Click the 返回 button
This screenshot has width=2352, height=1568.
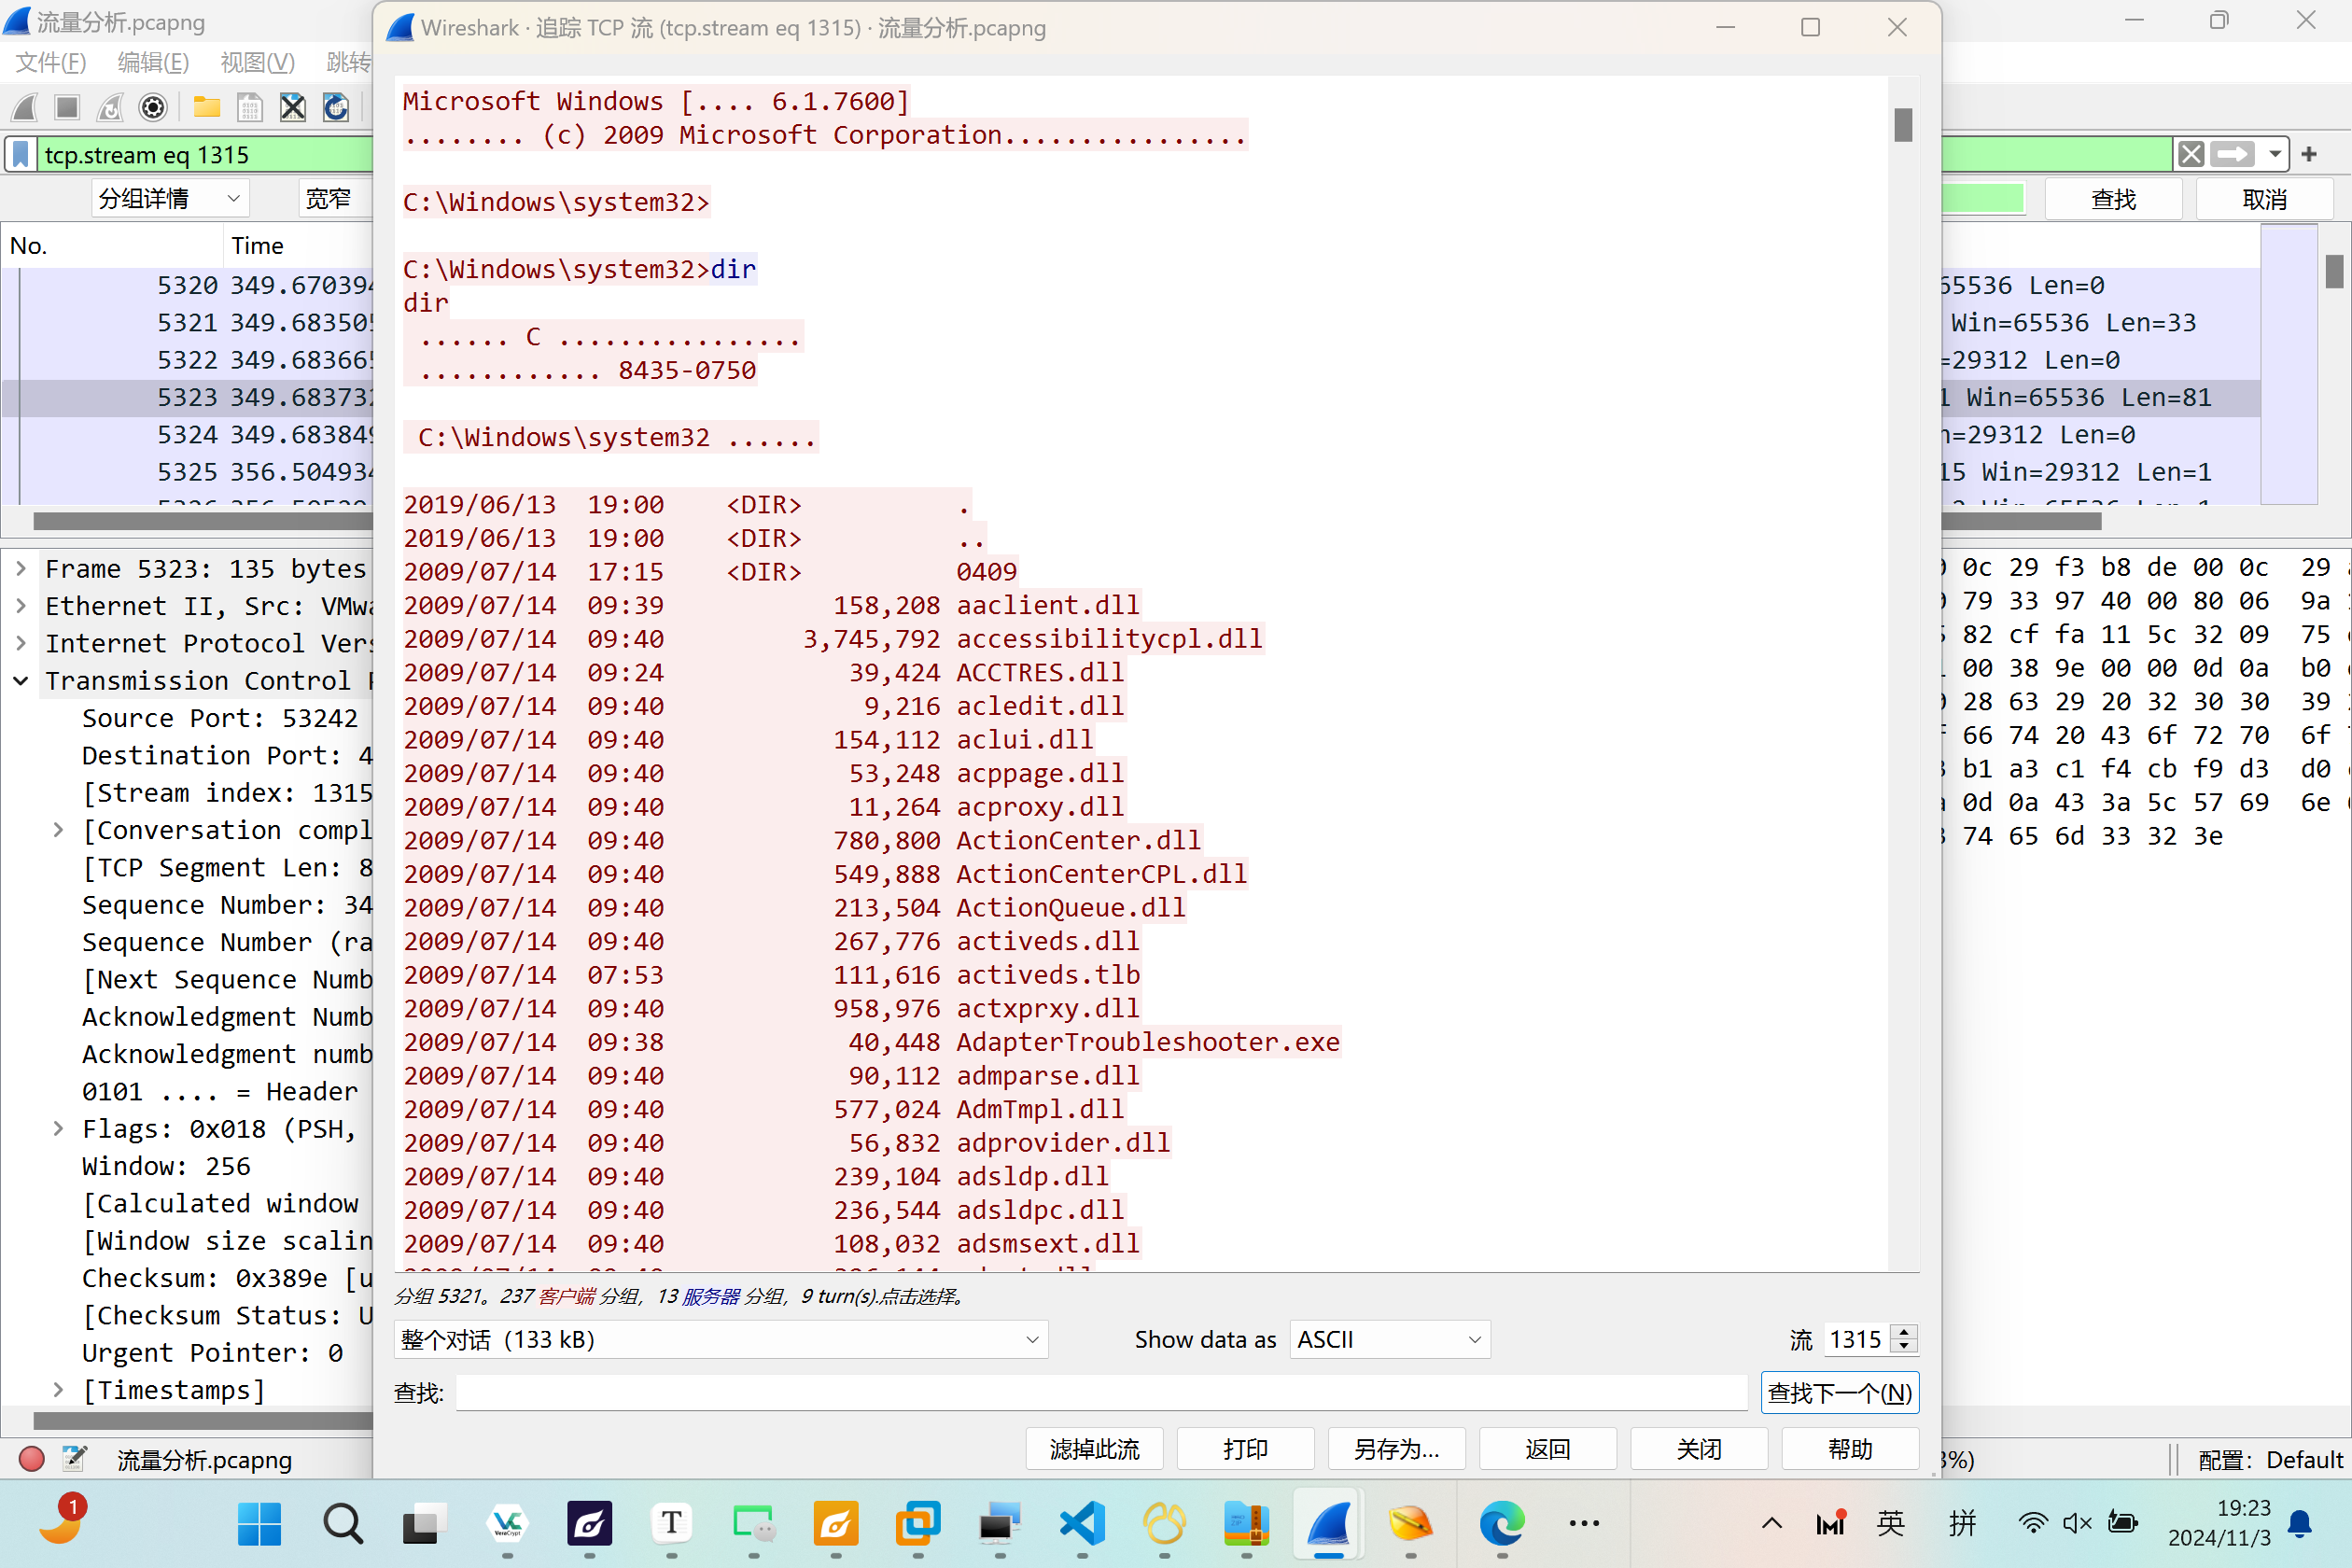(1547, 1449)
